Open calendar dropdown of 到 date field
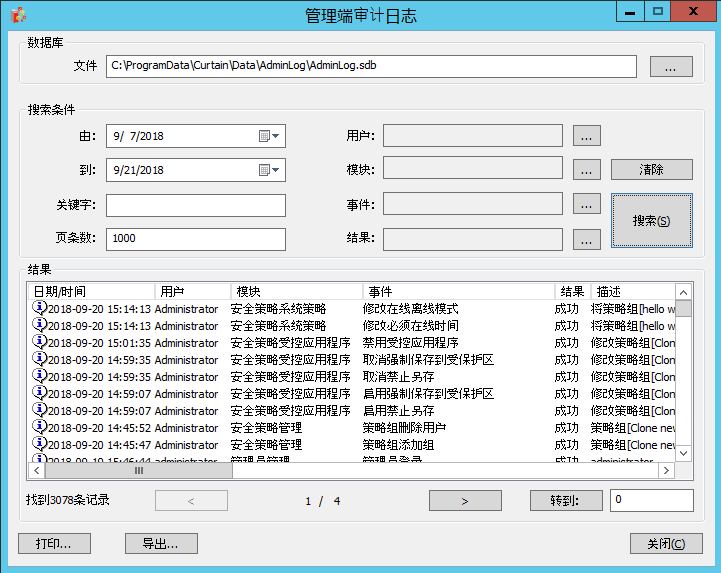This screenshot has width=721, height=573. [x=269, y=170]
